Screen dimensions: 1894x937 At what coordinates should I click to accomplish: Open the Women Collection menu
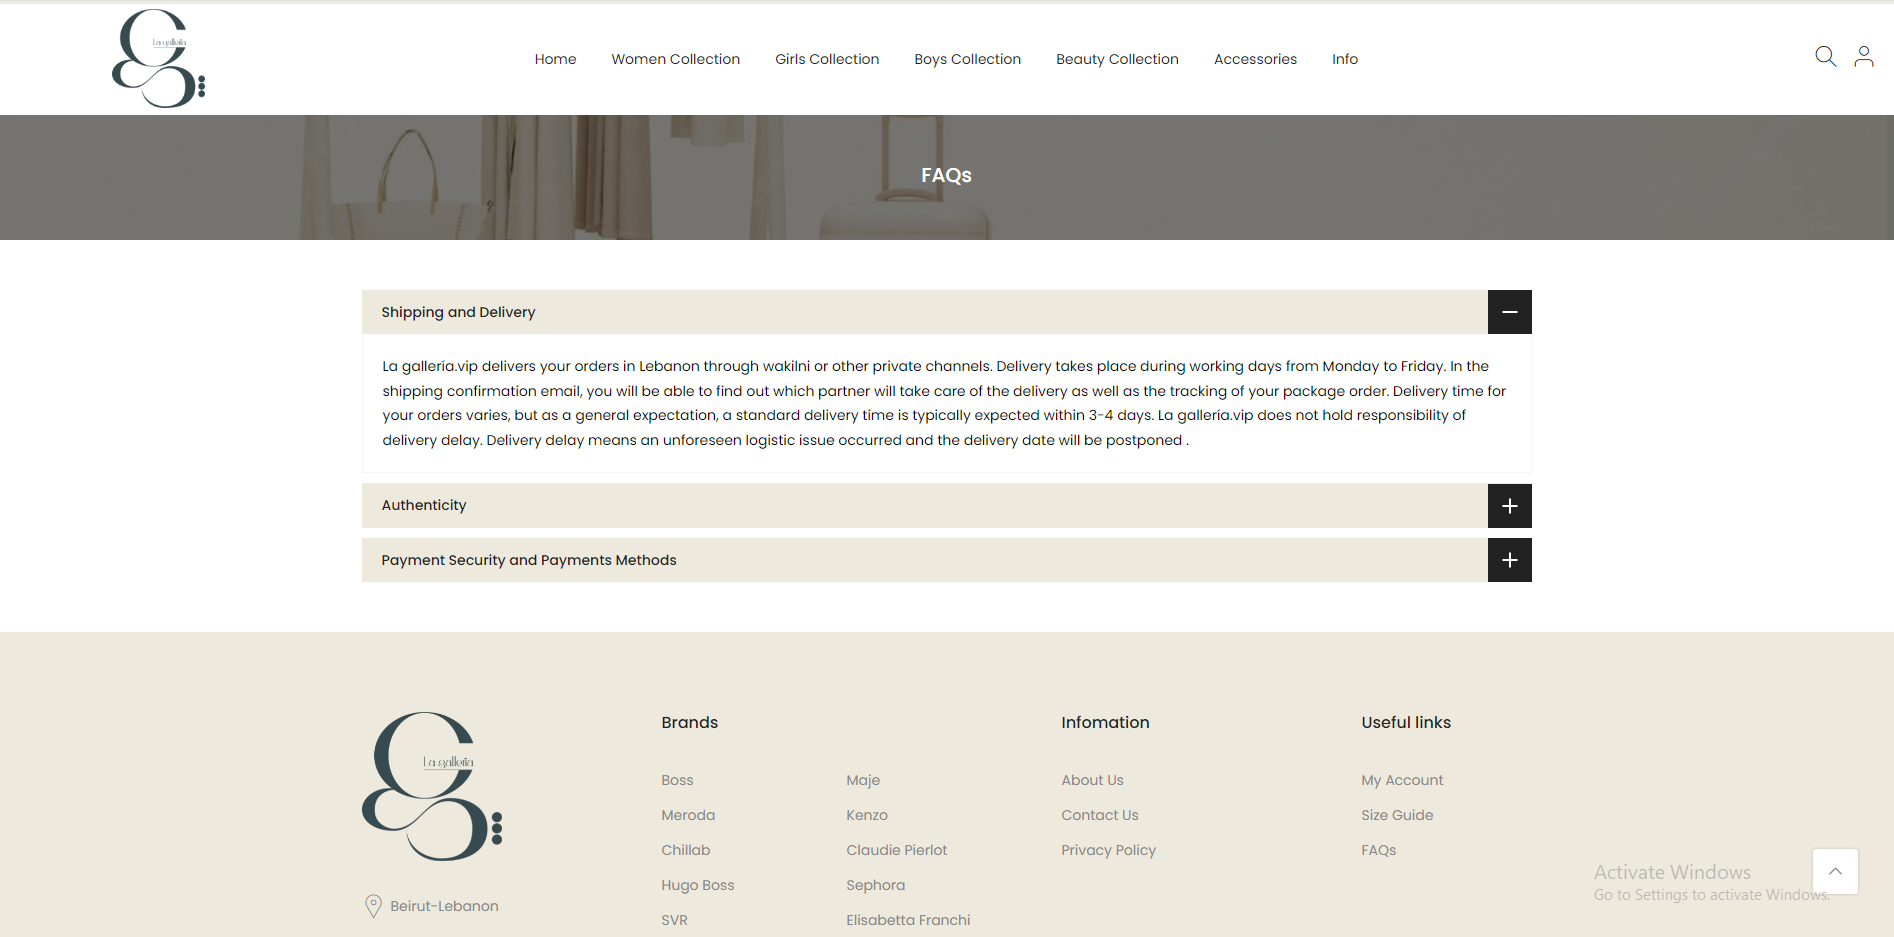pos(675,59)
